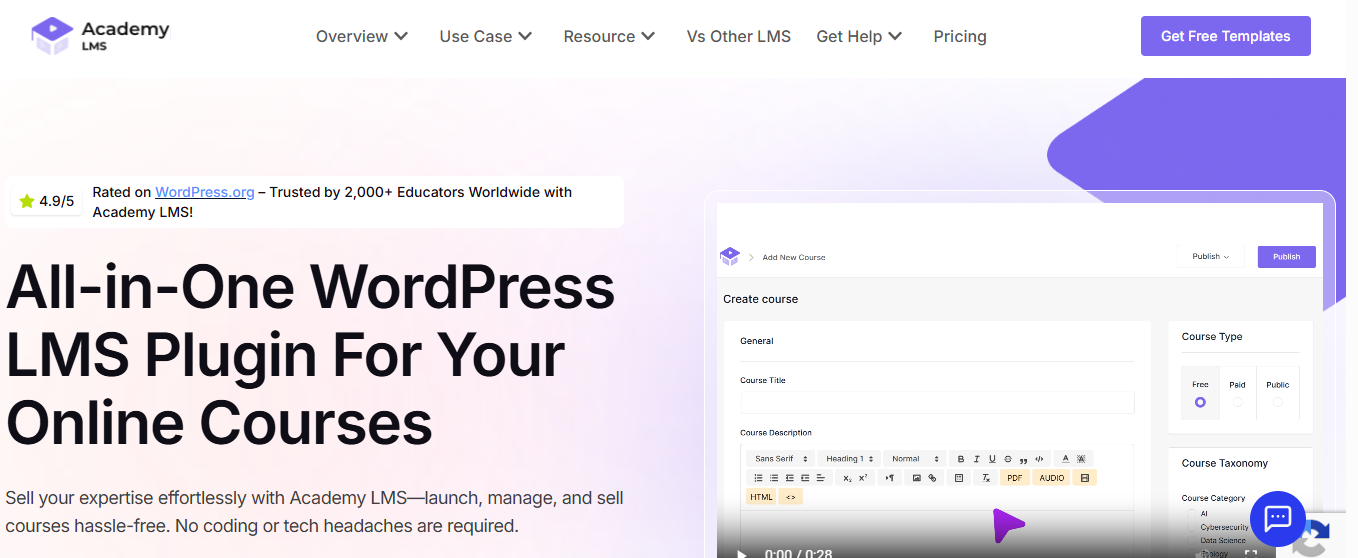Select the Free course type radio
1358x558 pixels.
(1200, 402)
